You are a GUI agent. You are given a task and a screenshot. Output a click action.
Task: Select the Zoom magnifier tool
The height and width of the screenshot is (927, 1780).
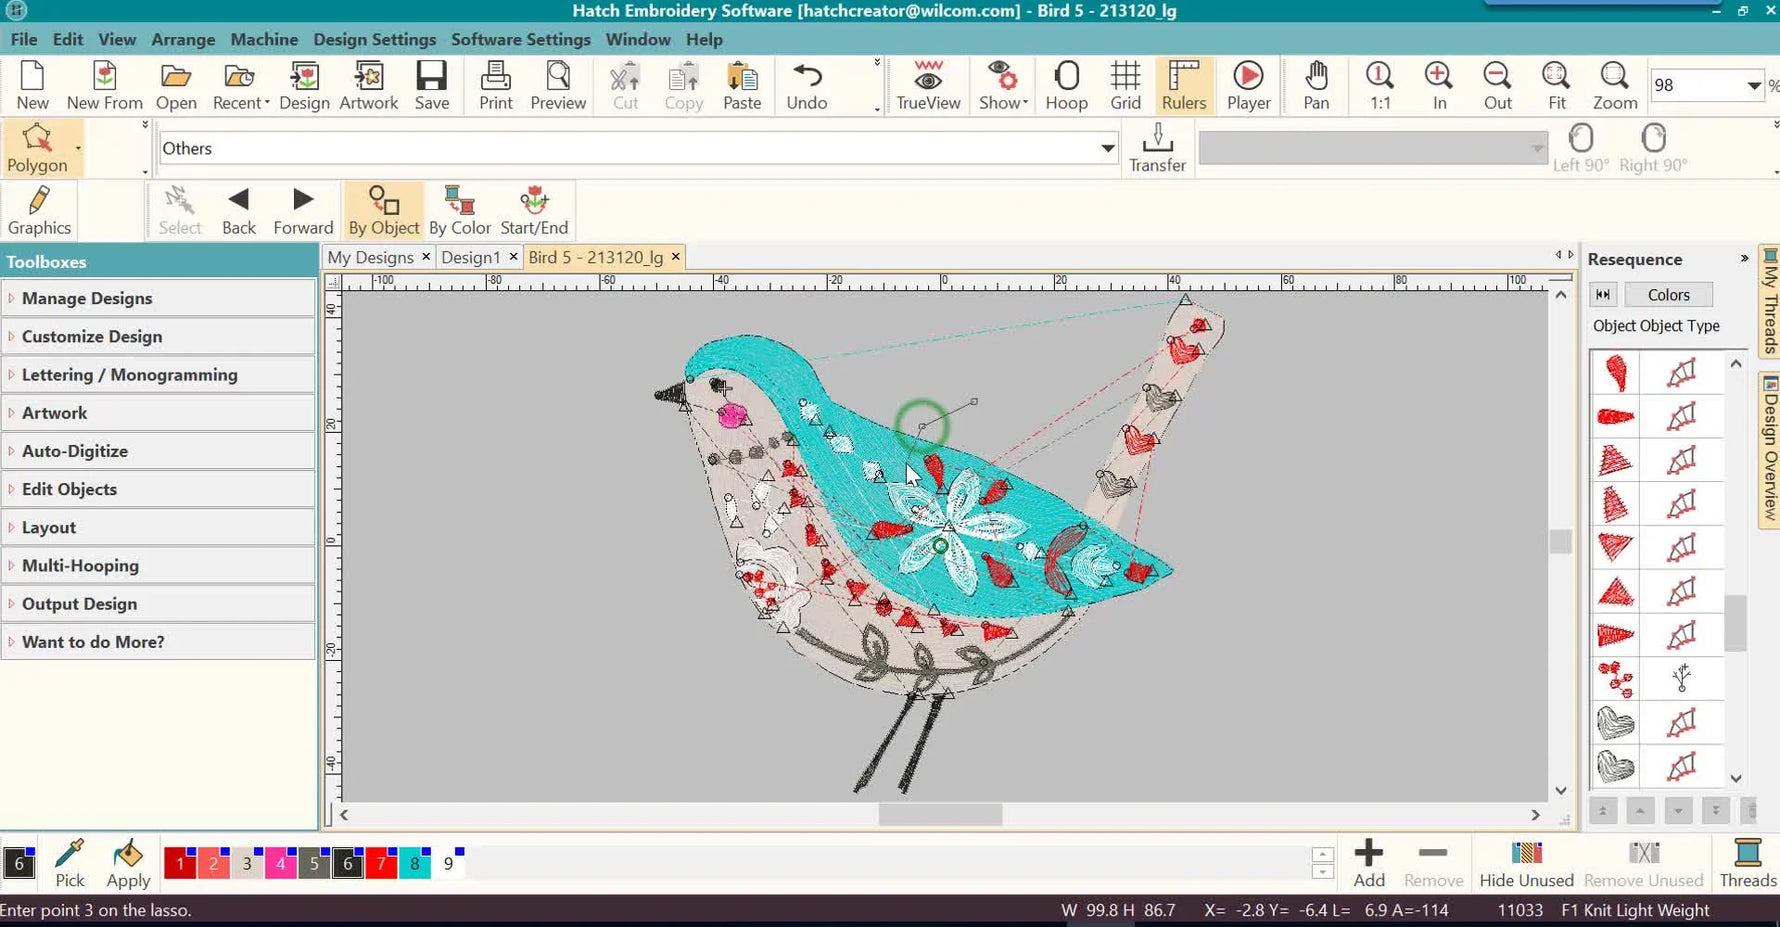tap(1615, 85)
